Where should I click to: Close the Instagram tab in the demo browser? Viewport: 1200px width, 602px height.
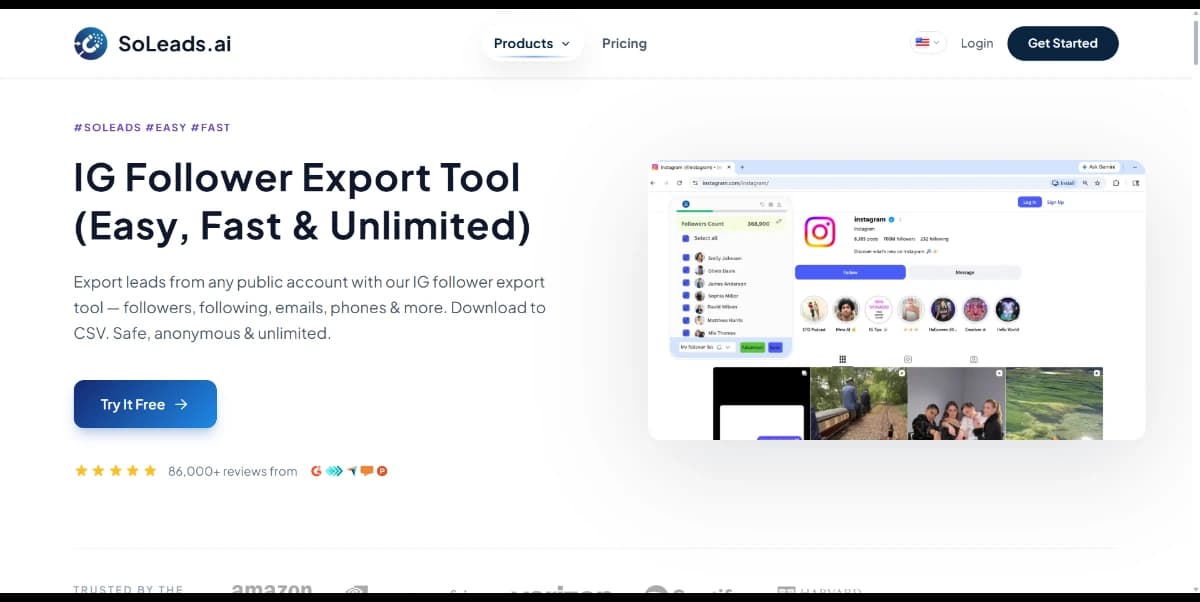tap(729, 167)
